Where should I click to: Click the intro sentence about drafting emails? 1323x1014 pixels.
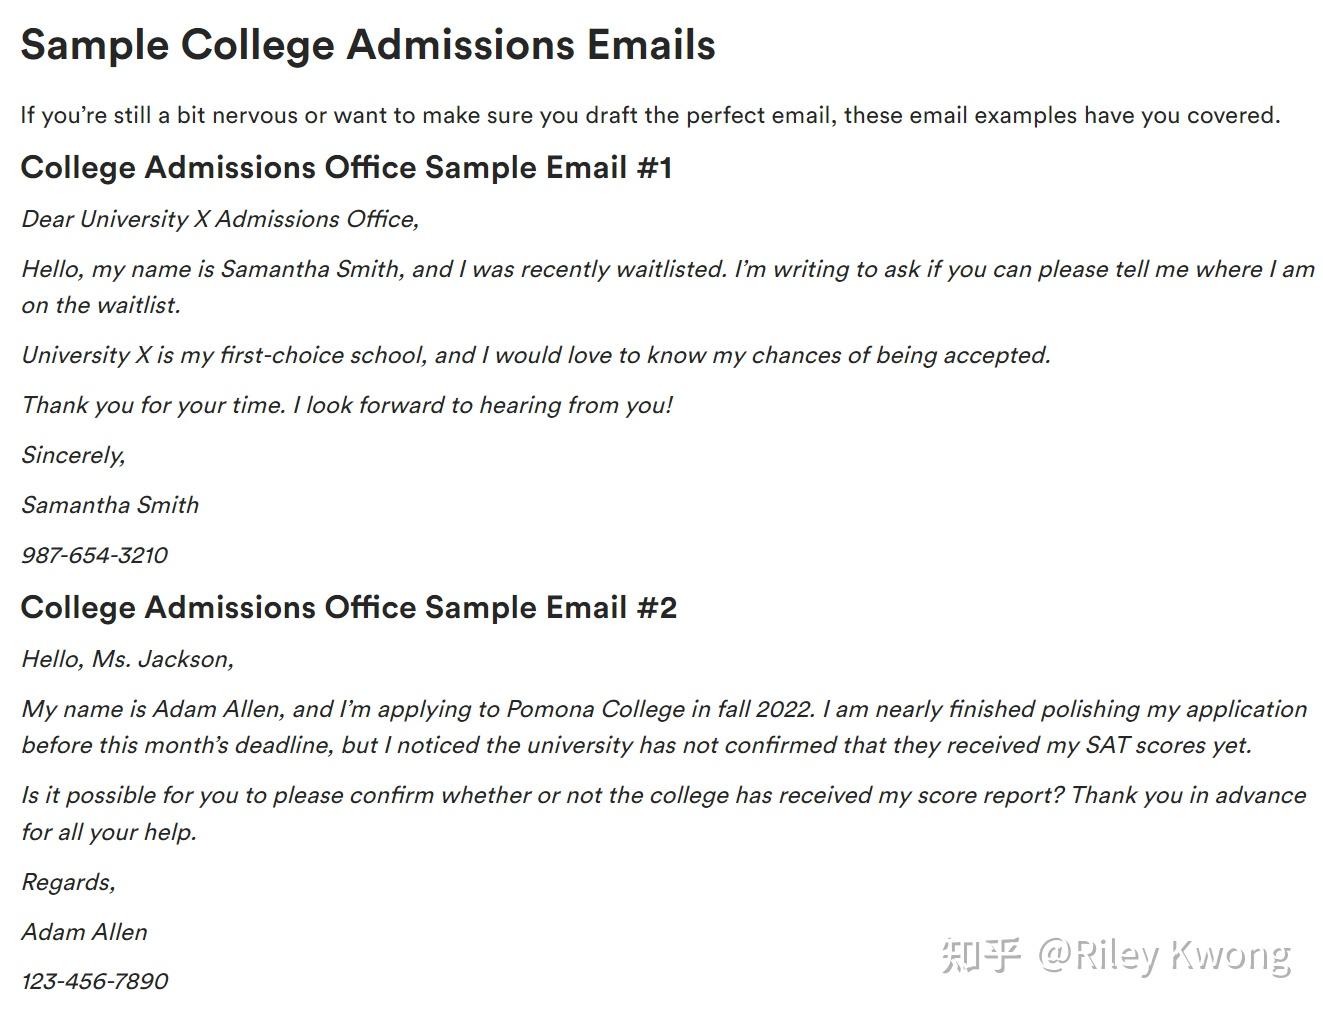pyautogui.click(x=650, y=115)
